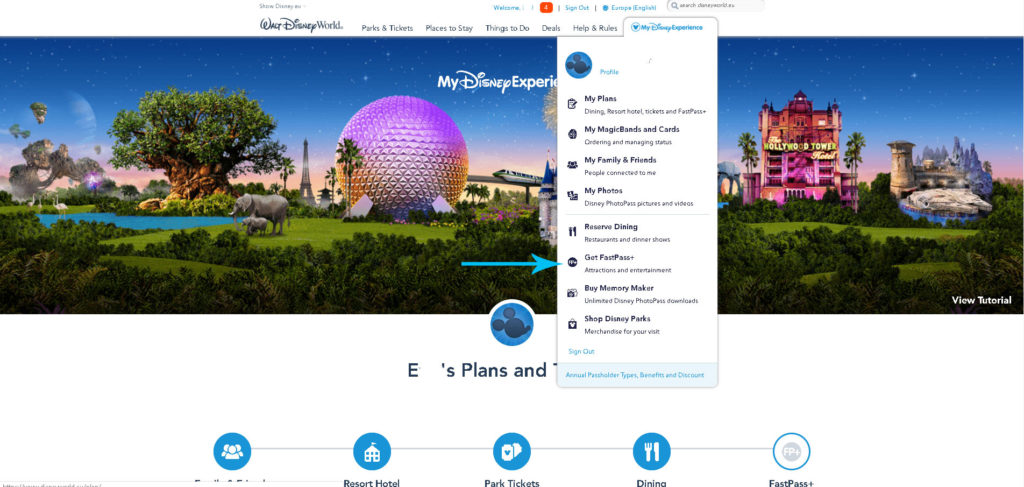The height and width of the screenshot is (487, 1024).
Task: Click the orange notification count badge
Action: (546, 8)
